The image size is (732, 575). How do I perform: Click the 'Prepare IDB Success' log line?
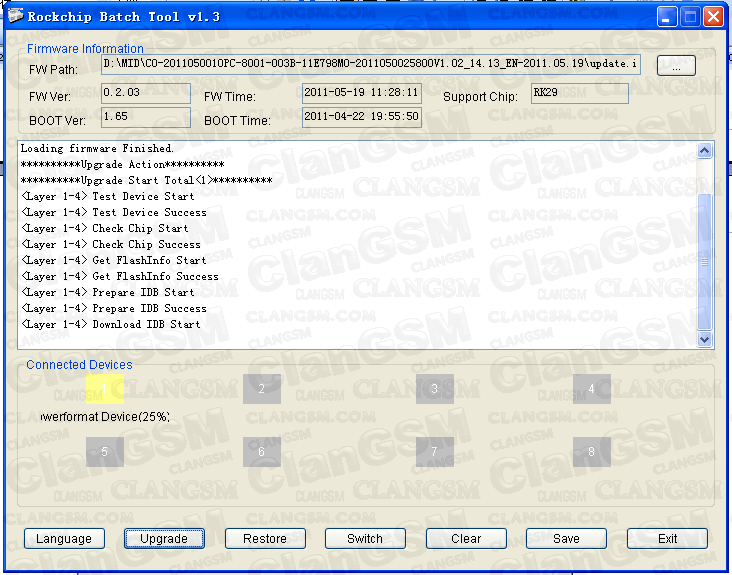click(x=113, y=309)
